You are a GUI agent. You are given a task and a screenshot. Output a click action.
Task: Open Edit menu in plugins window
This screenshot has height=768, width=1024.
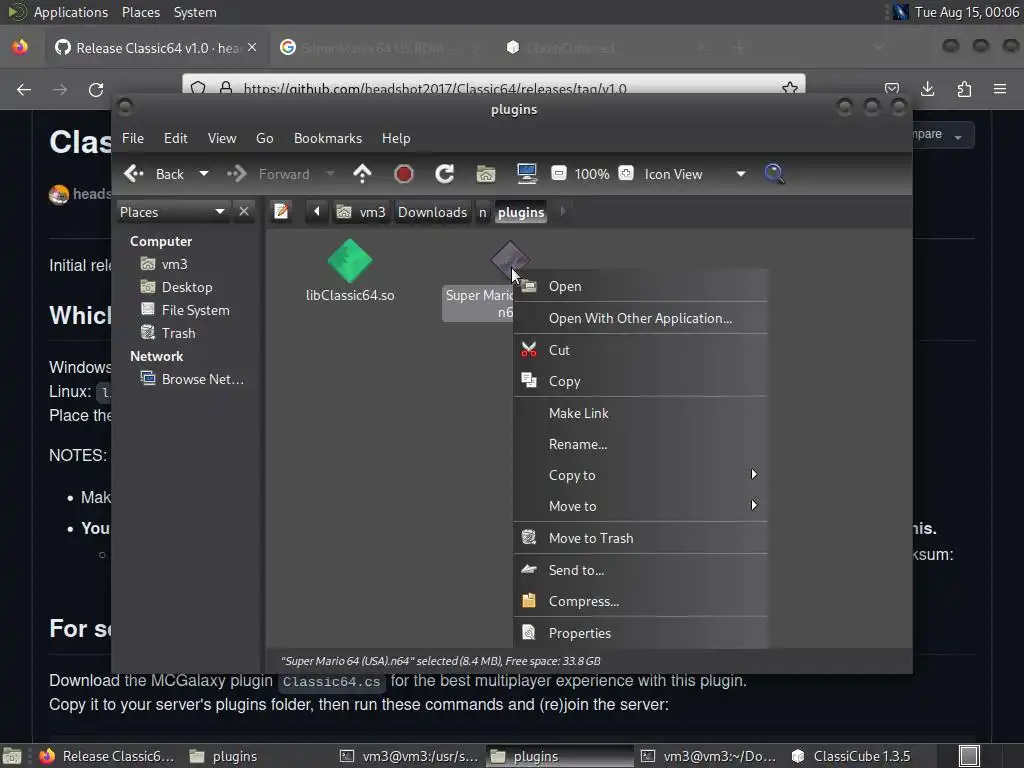[175, 138]
